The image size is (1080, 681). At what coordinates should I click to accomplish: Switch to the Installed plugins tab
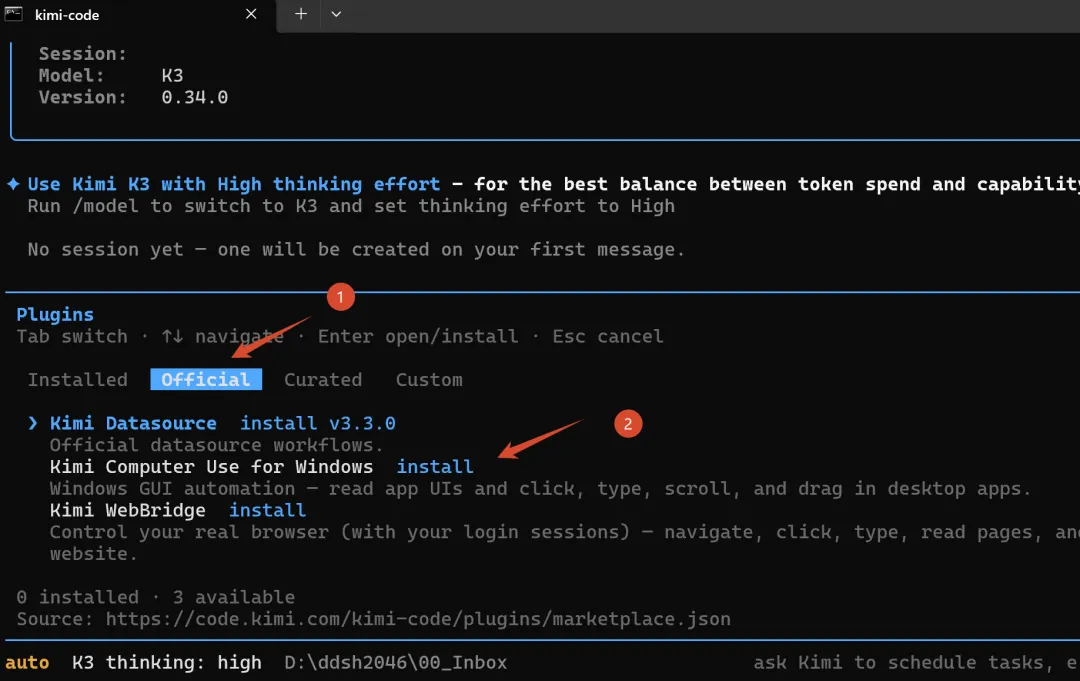78,379
